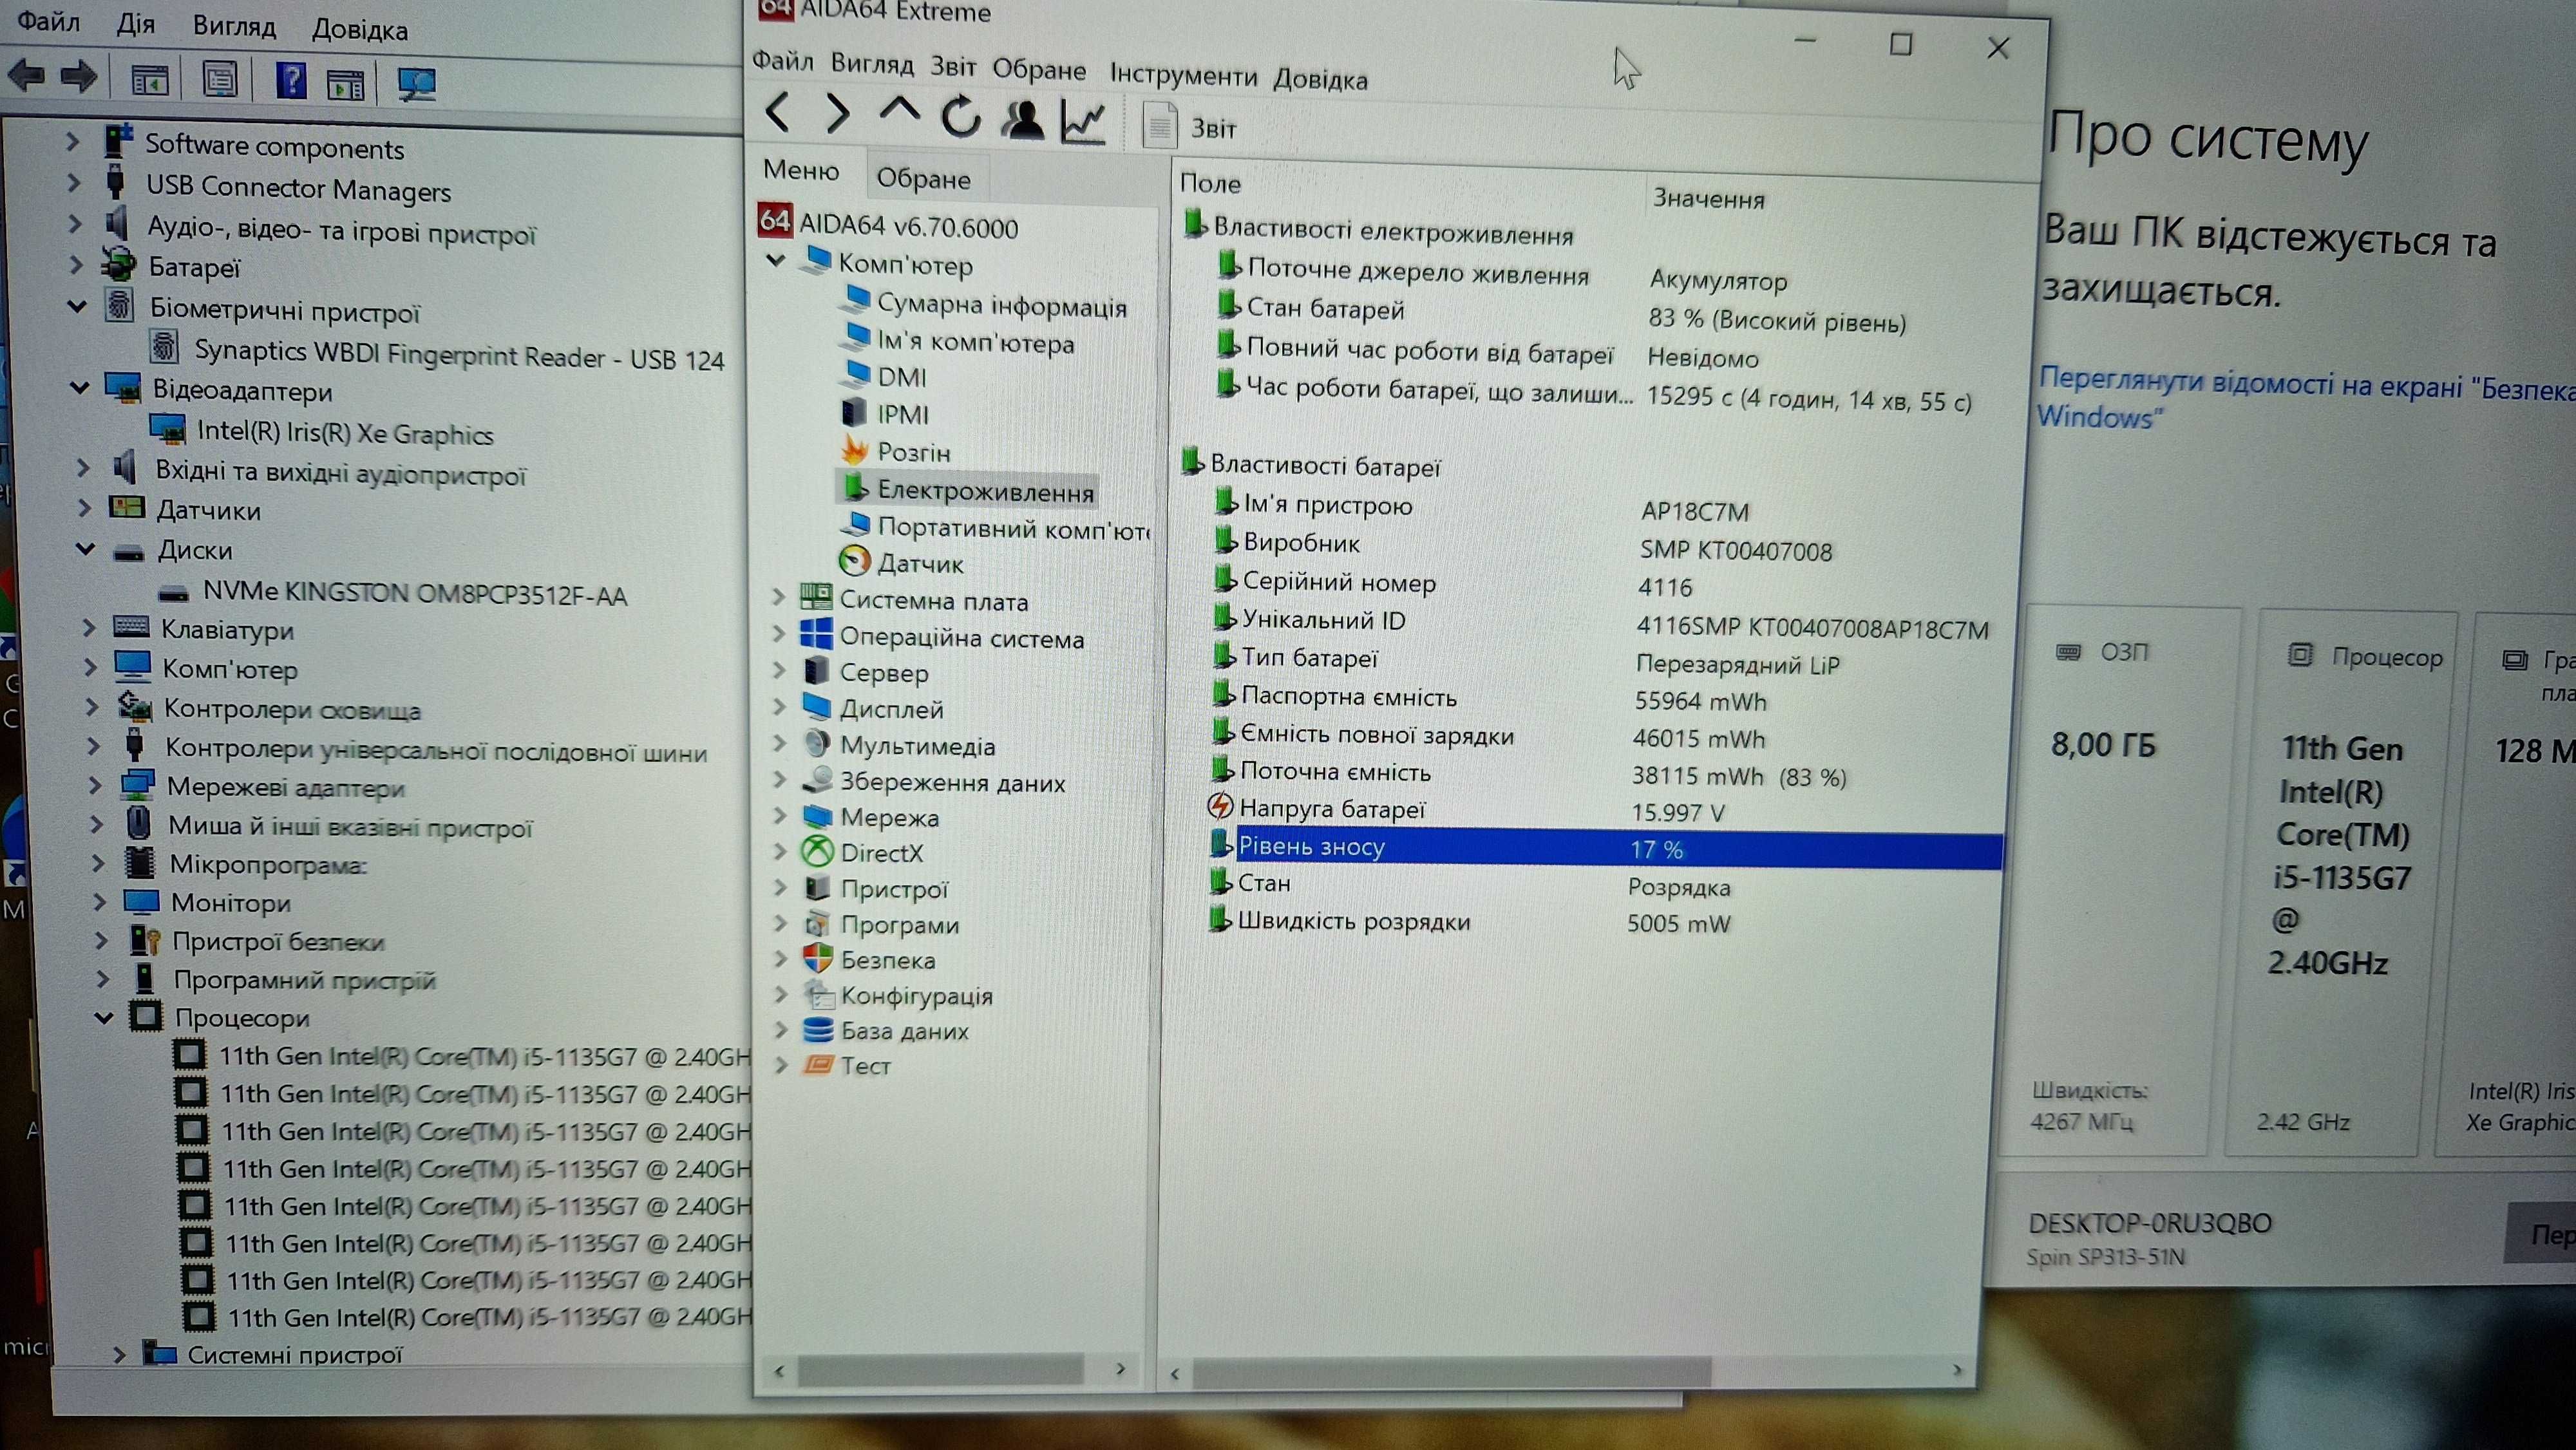Click the Synaptics fingerprint reader icon
Image resolution: width=2576 pixels, height=1450 pixels.
[x=164, y=348]
